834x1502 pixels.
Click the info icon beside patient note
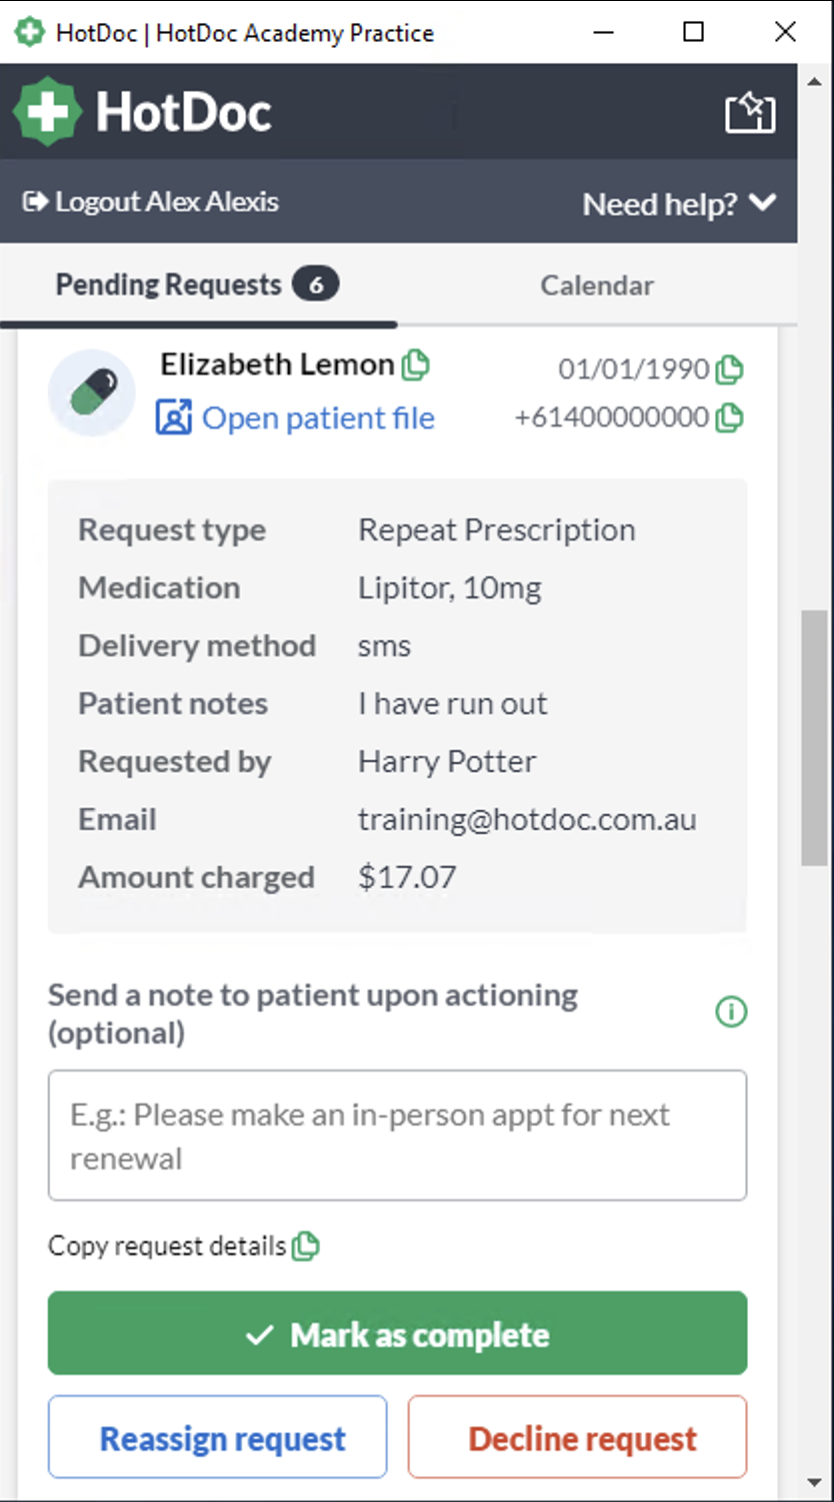(731, 1013)
